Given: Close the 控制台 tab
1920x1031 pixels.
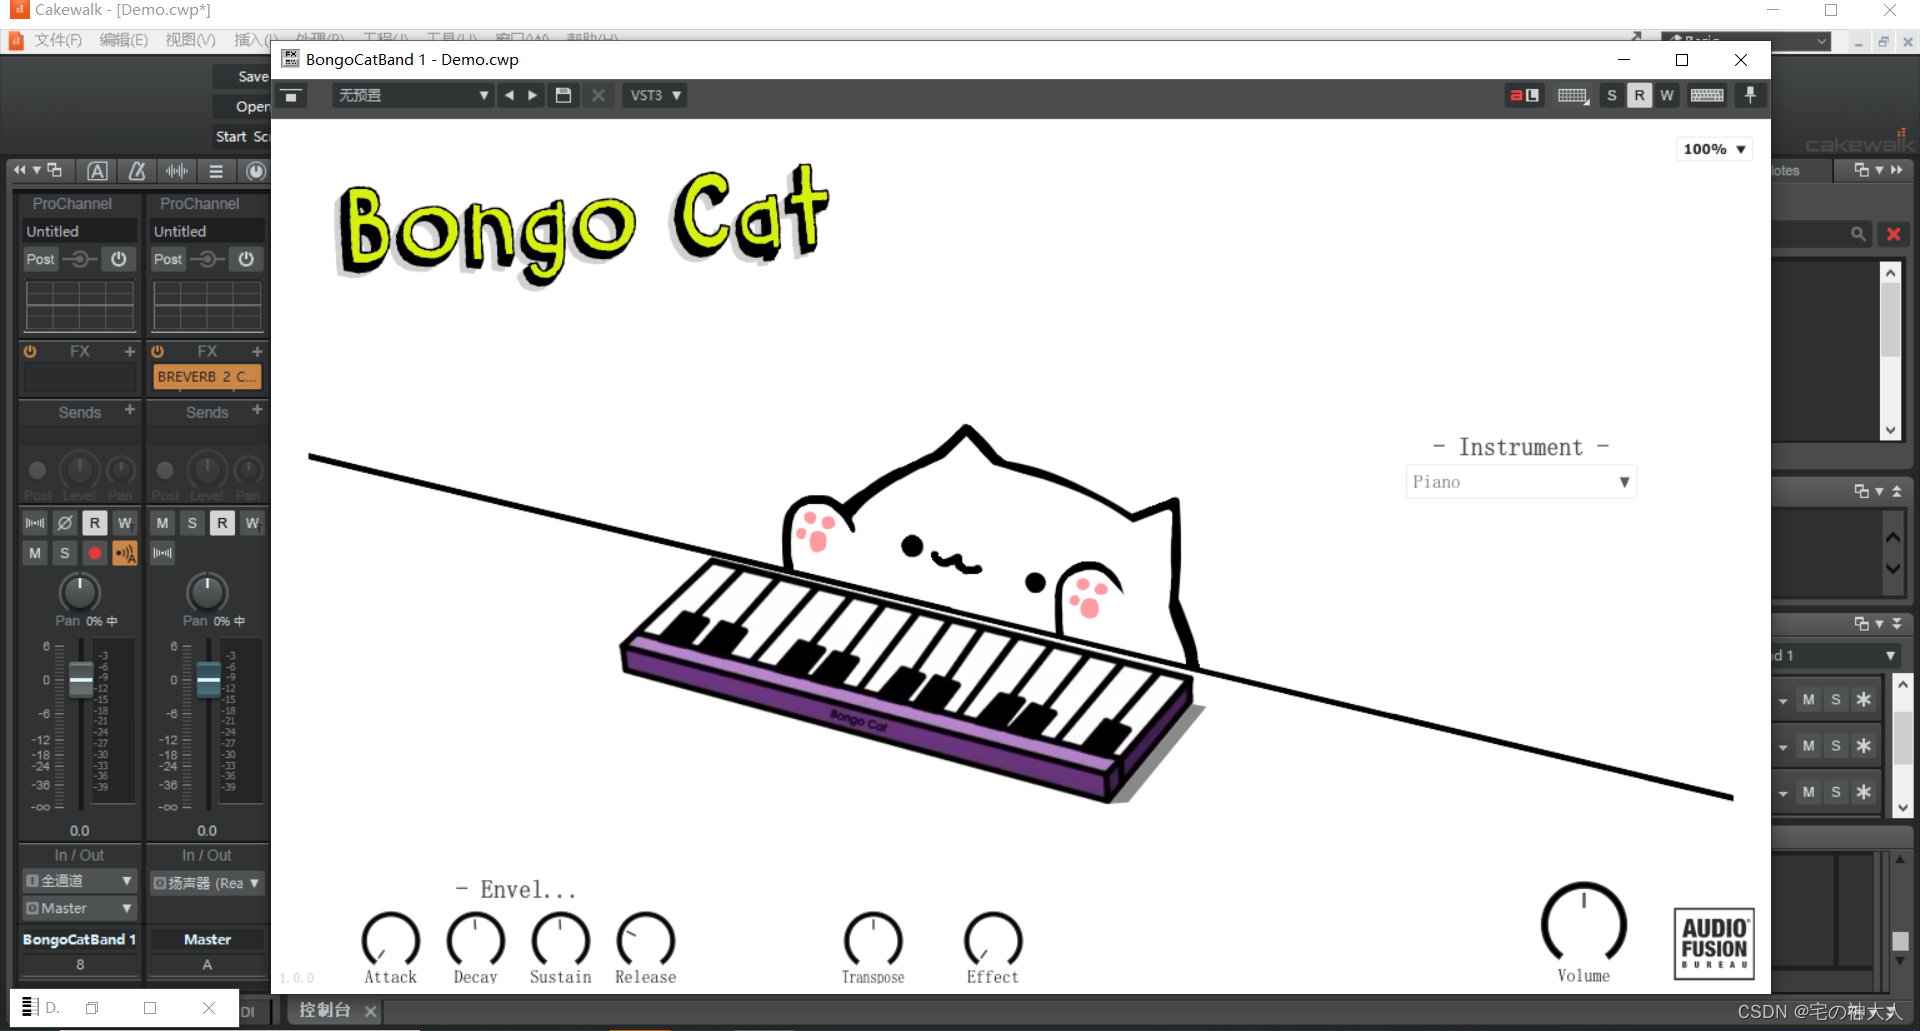Looking at the screenshot, I should point(370,1011).
